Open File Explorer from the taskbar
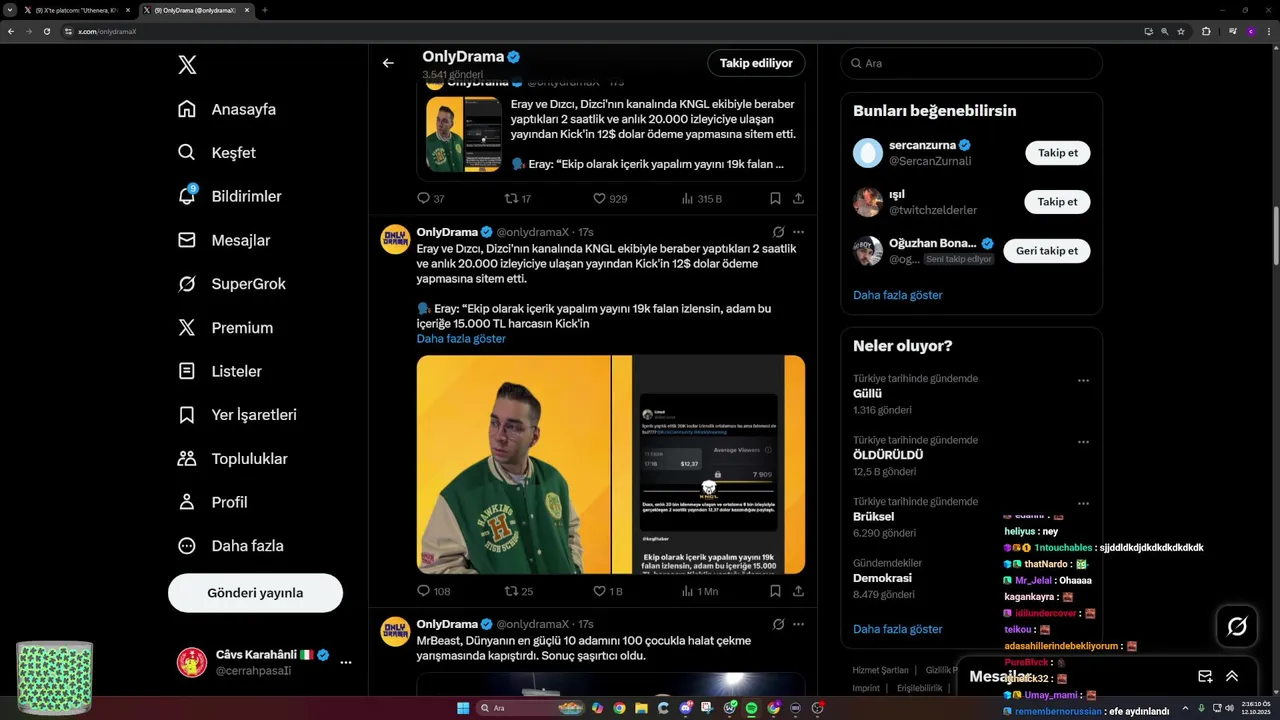1280x720 pixels. (641, 708)
